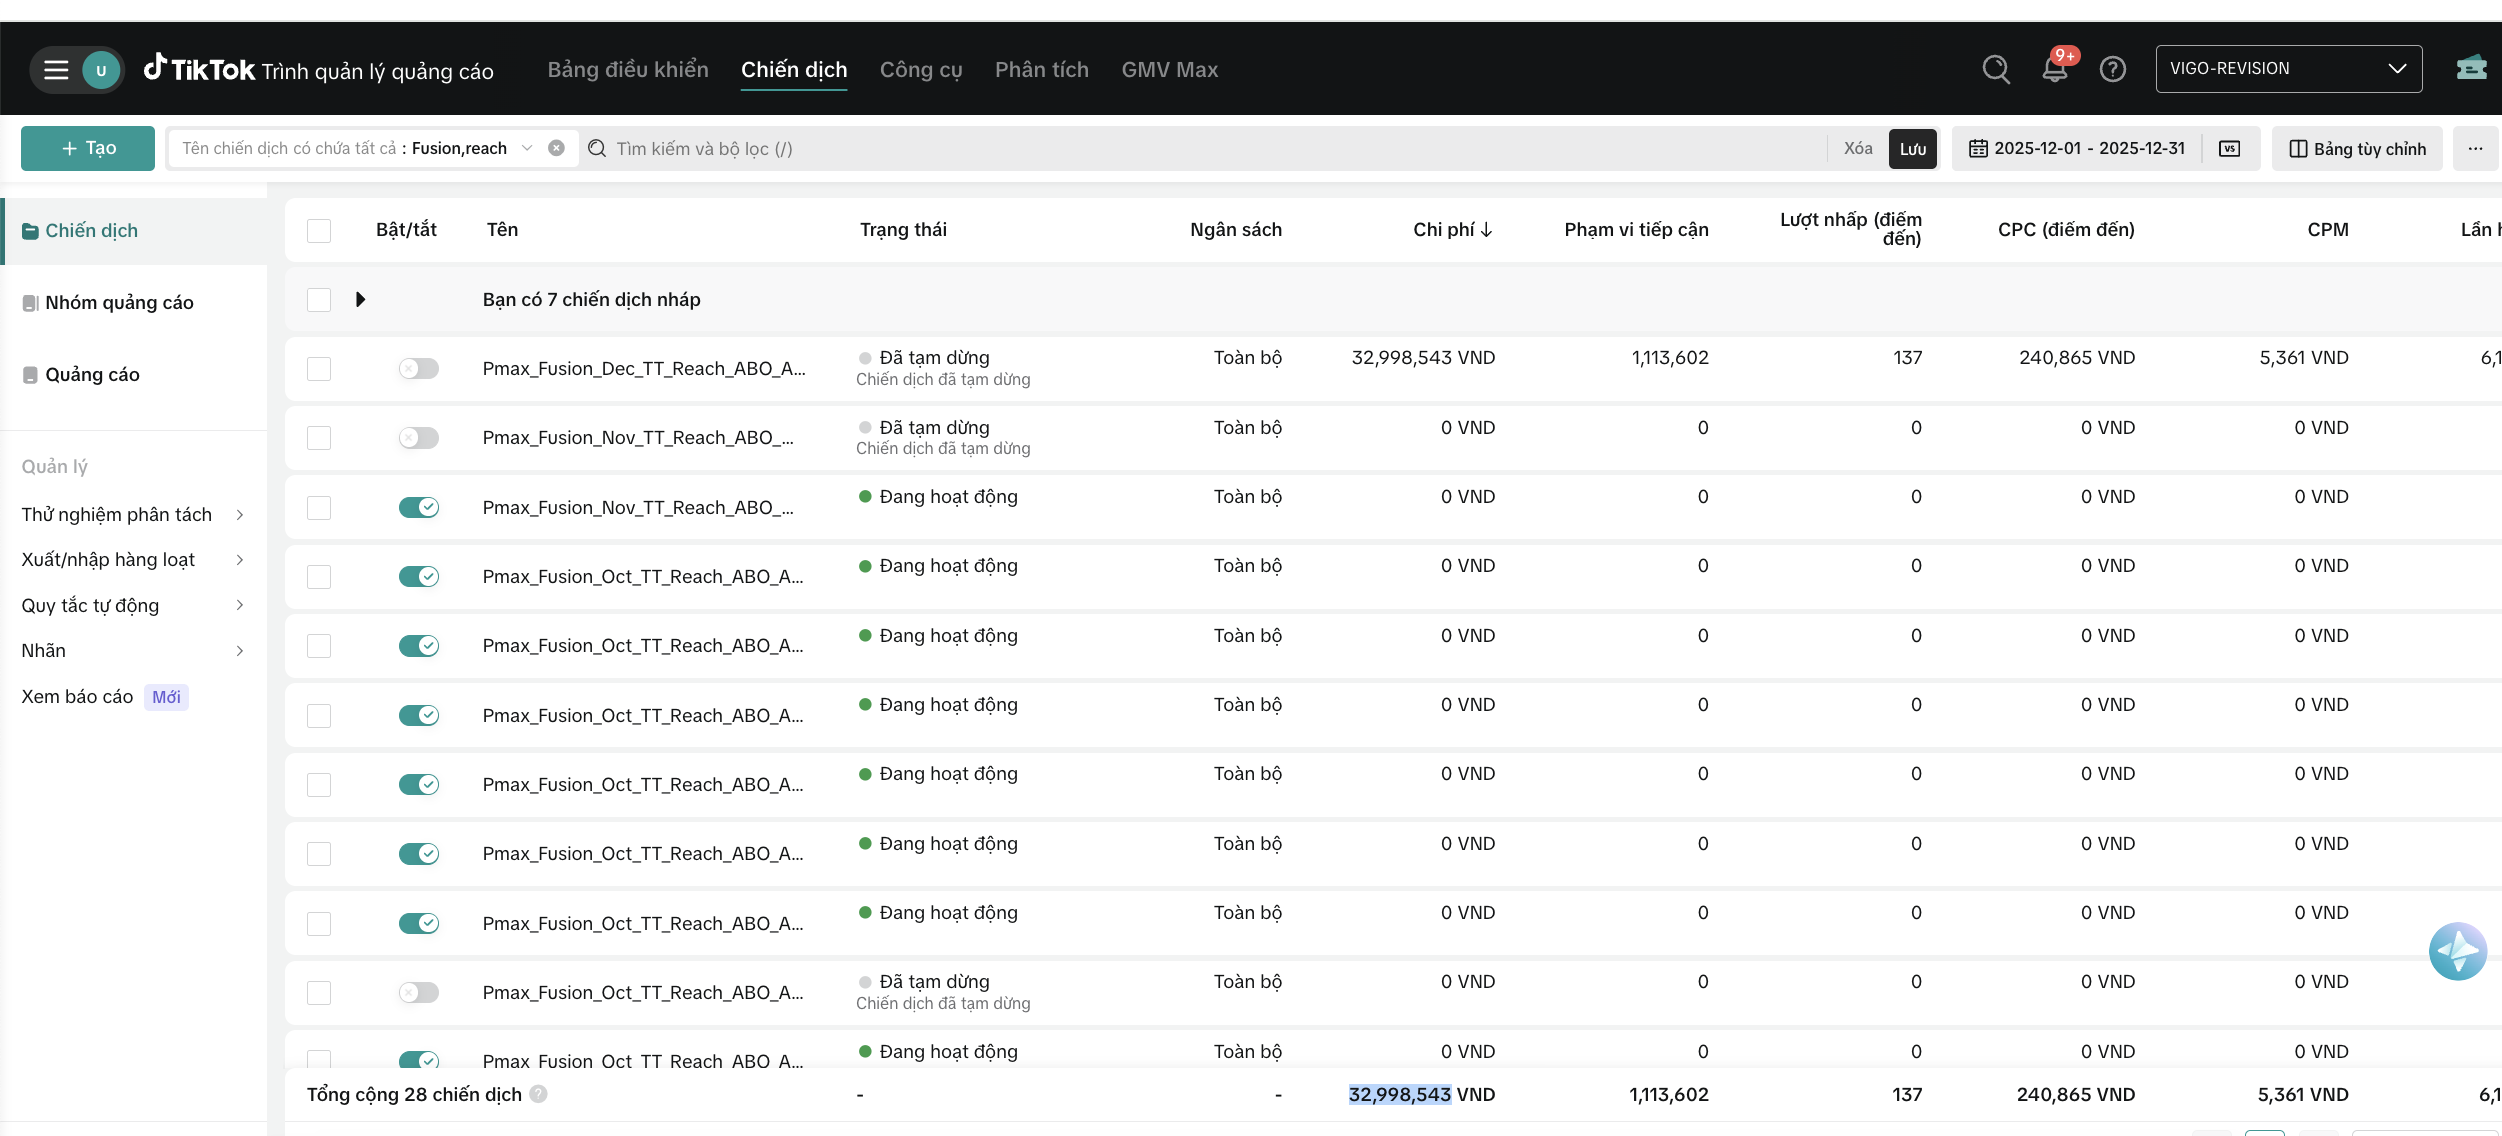
Task: Open the help question mark icon
Action: (x=2112, y=69)
